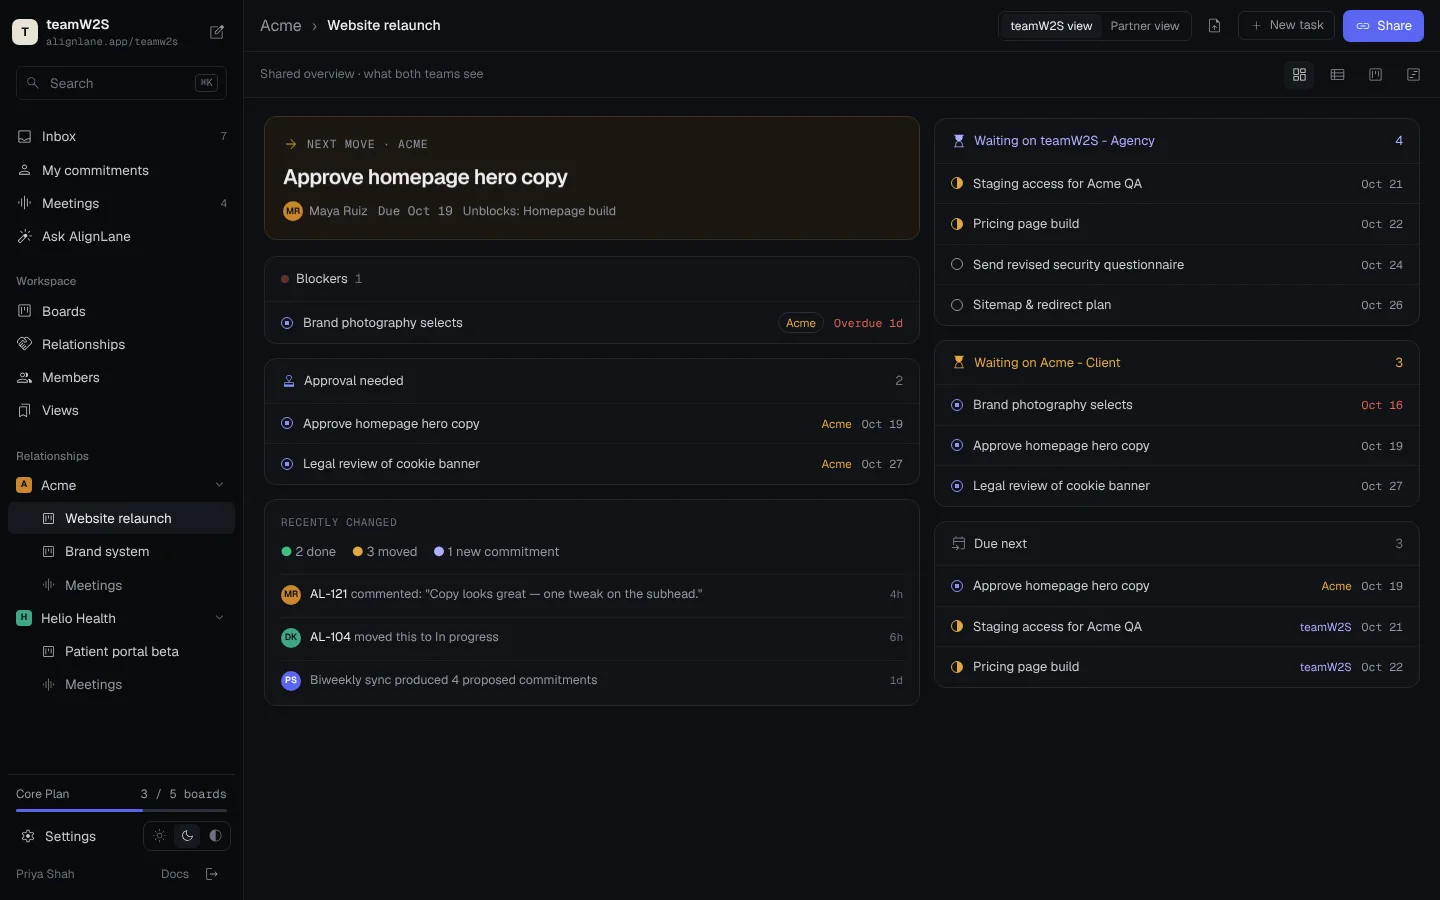This screenshot has width=1440, height=900.
Task: Click the New task button
Action: coord(1286,26)
